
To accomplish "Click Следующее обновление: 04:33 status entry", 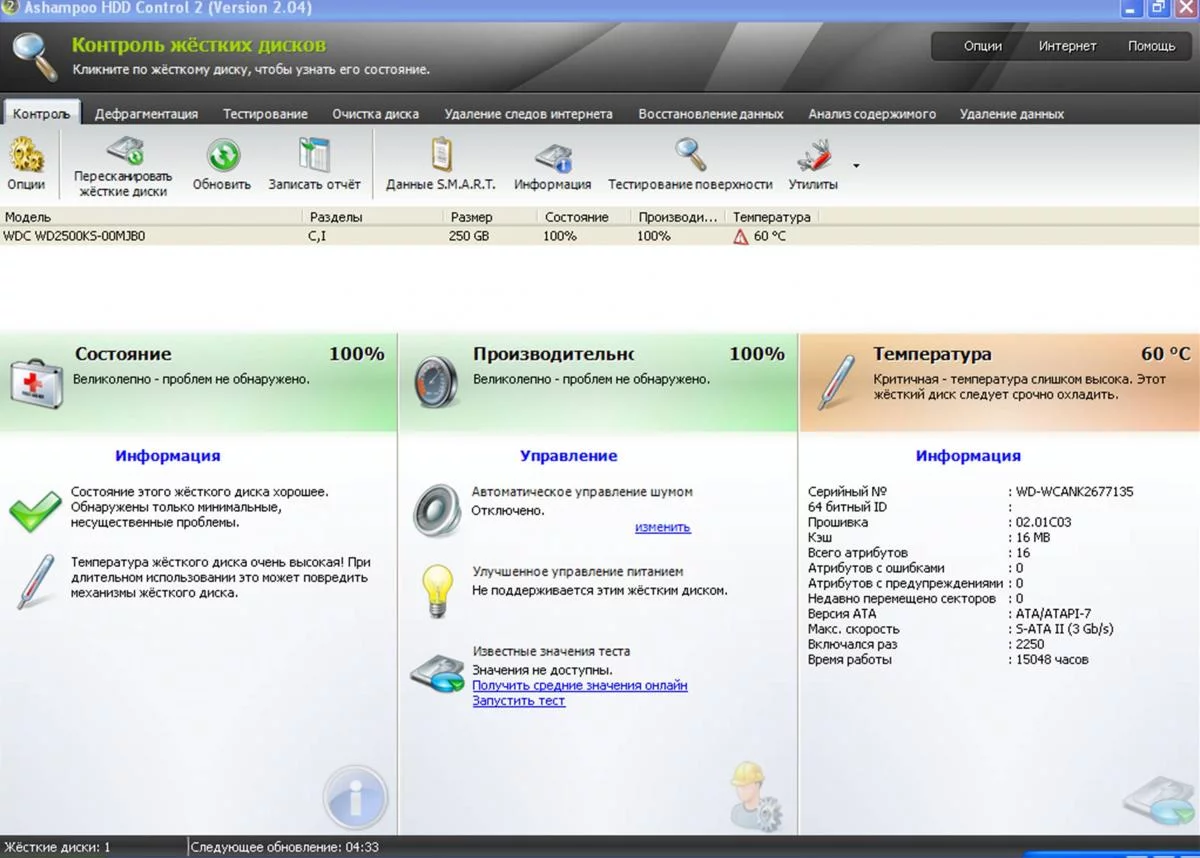I will [x=284, y=847].
